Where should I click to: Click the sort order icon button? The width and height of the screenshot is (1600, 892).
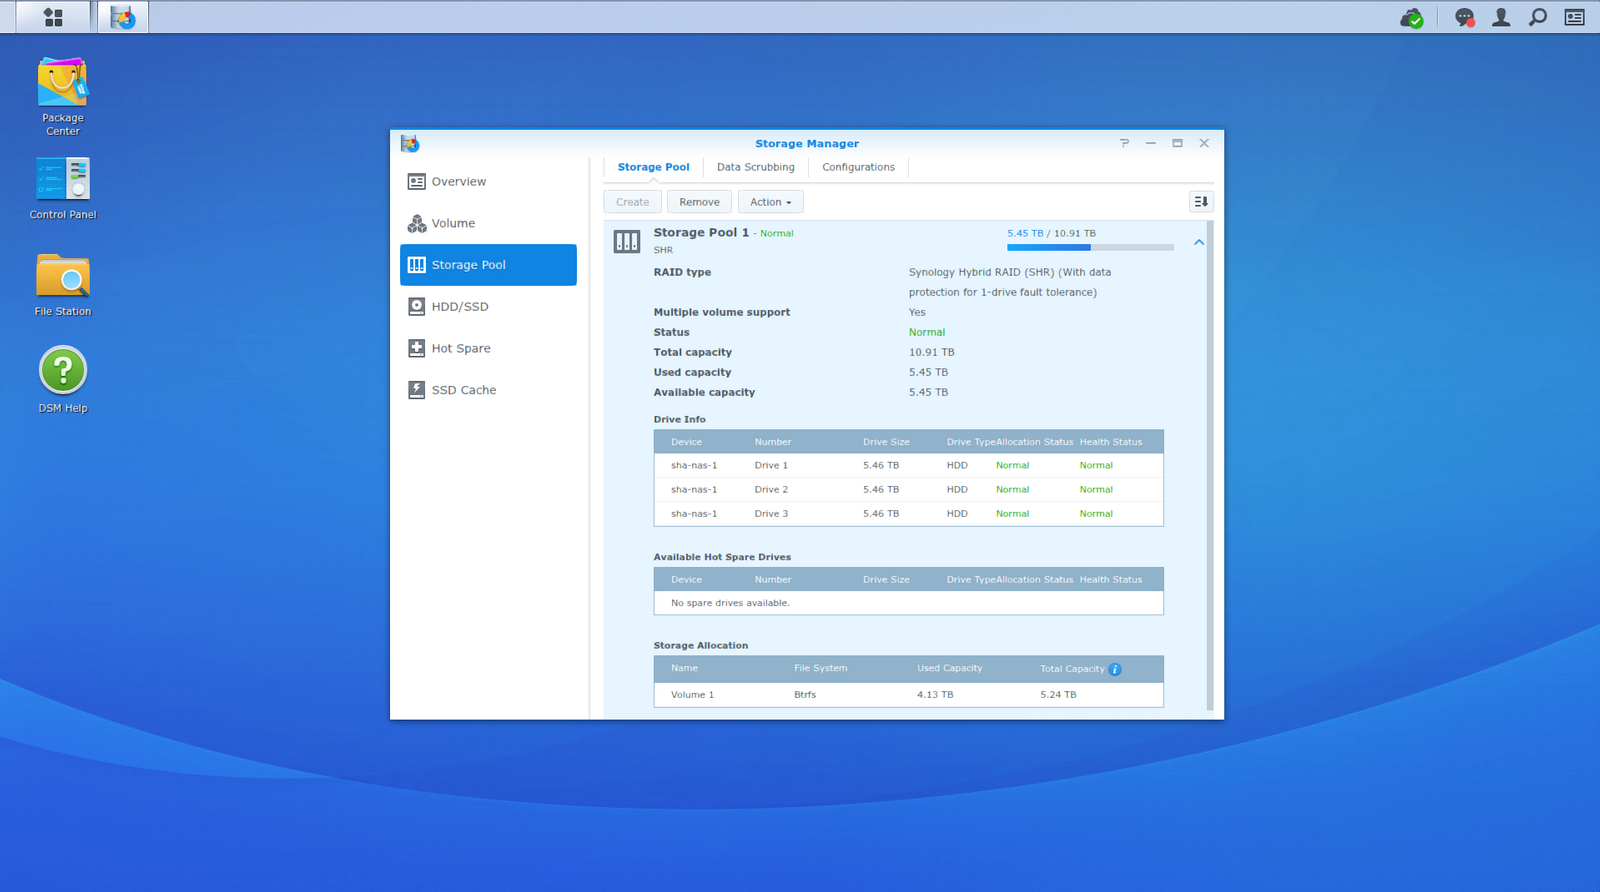[1201, 202]
